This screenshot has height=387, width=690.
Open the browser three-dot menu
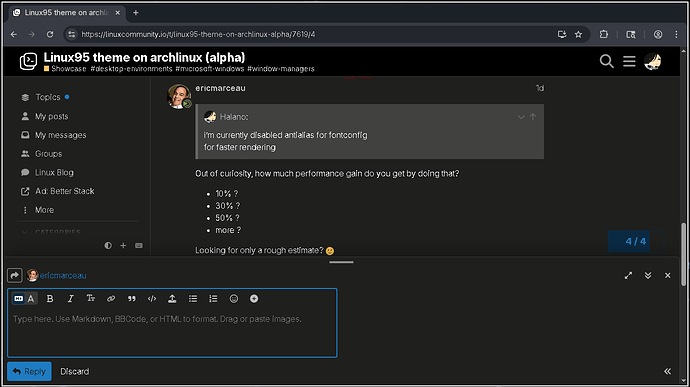[676, 34]
